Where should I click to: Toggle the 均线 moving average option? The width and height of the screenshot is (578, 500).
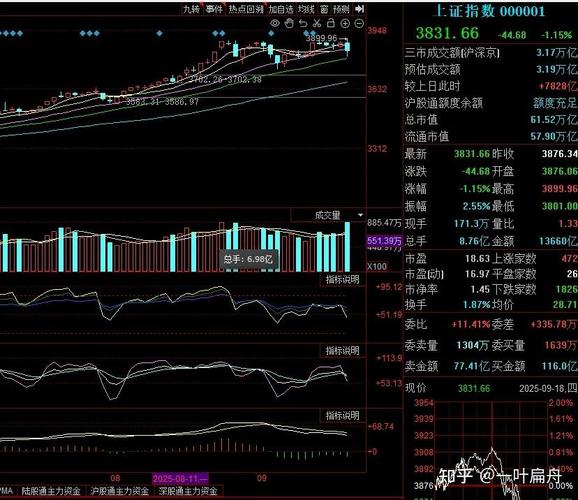click(x=306, y=9)
